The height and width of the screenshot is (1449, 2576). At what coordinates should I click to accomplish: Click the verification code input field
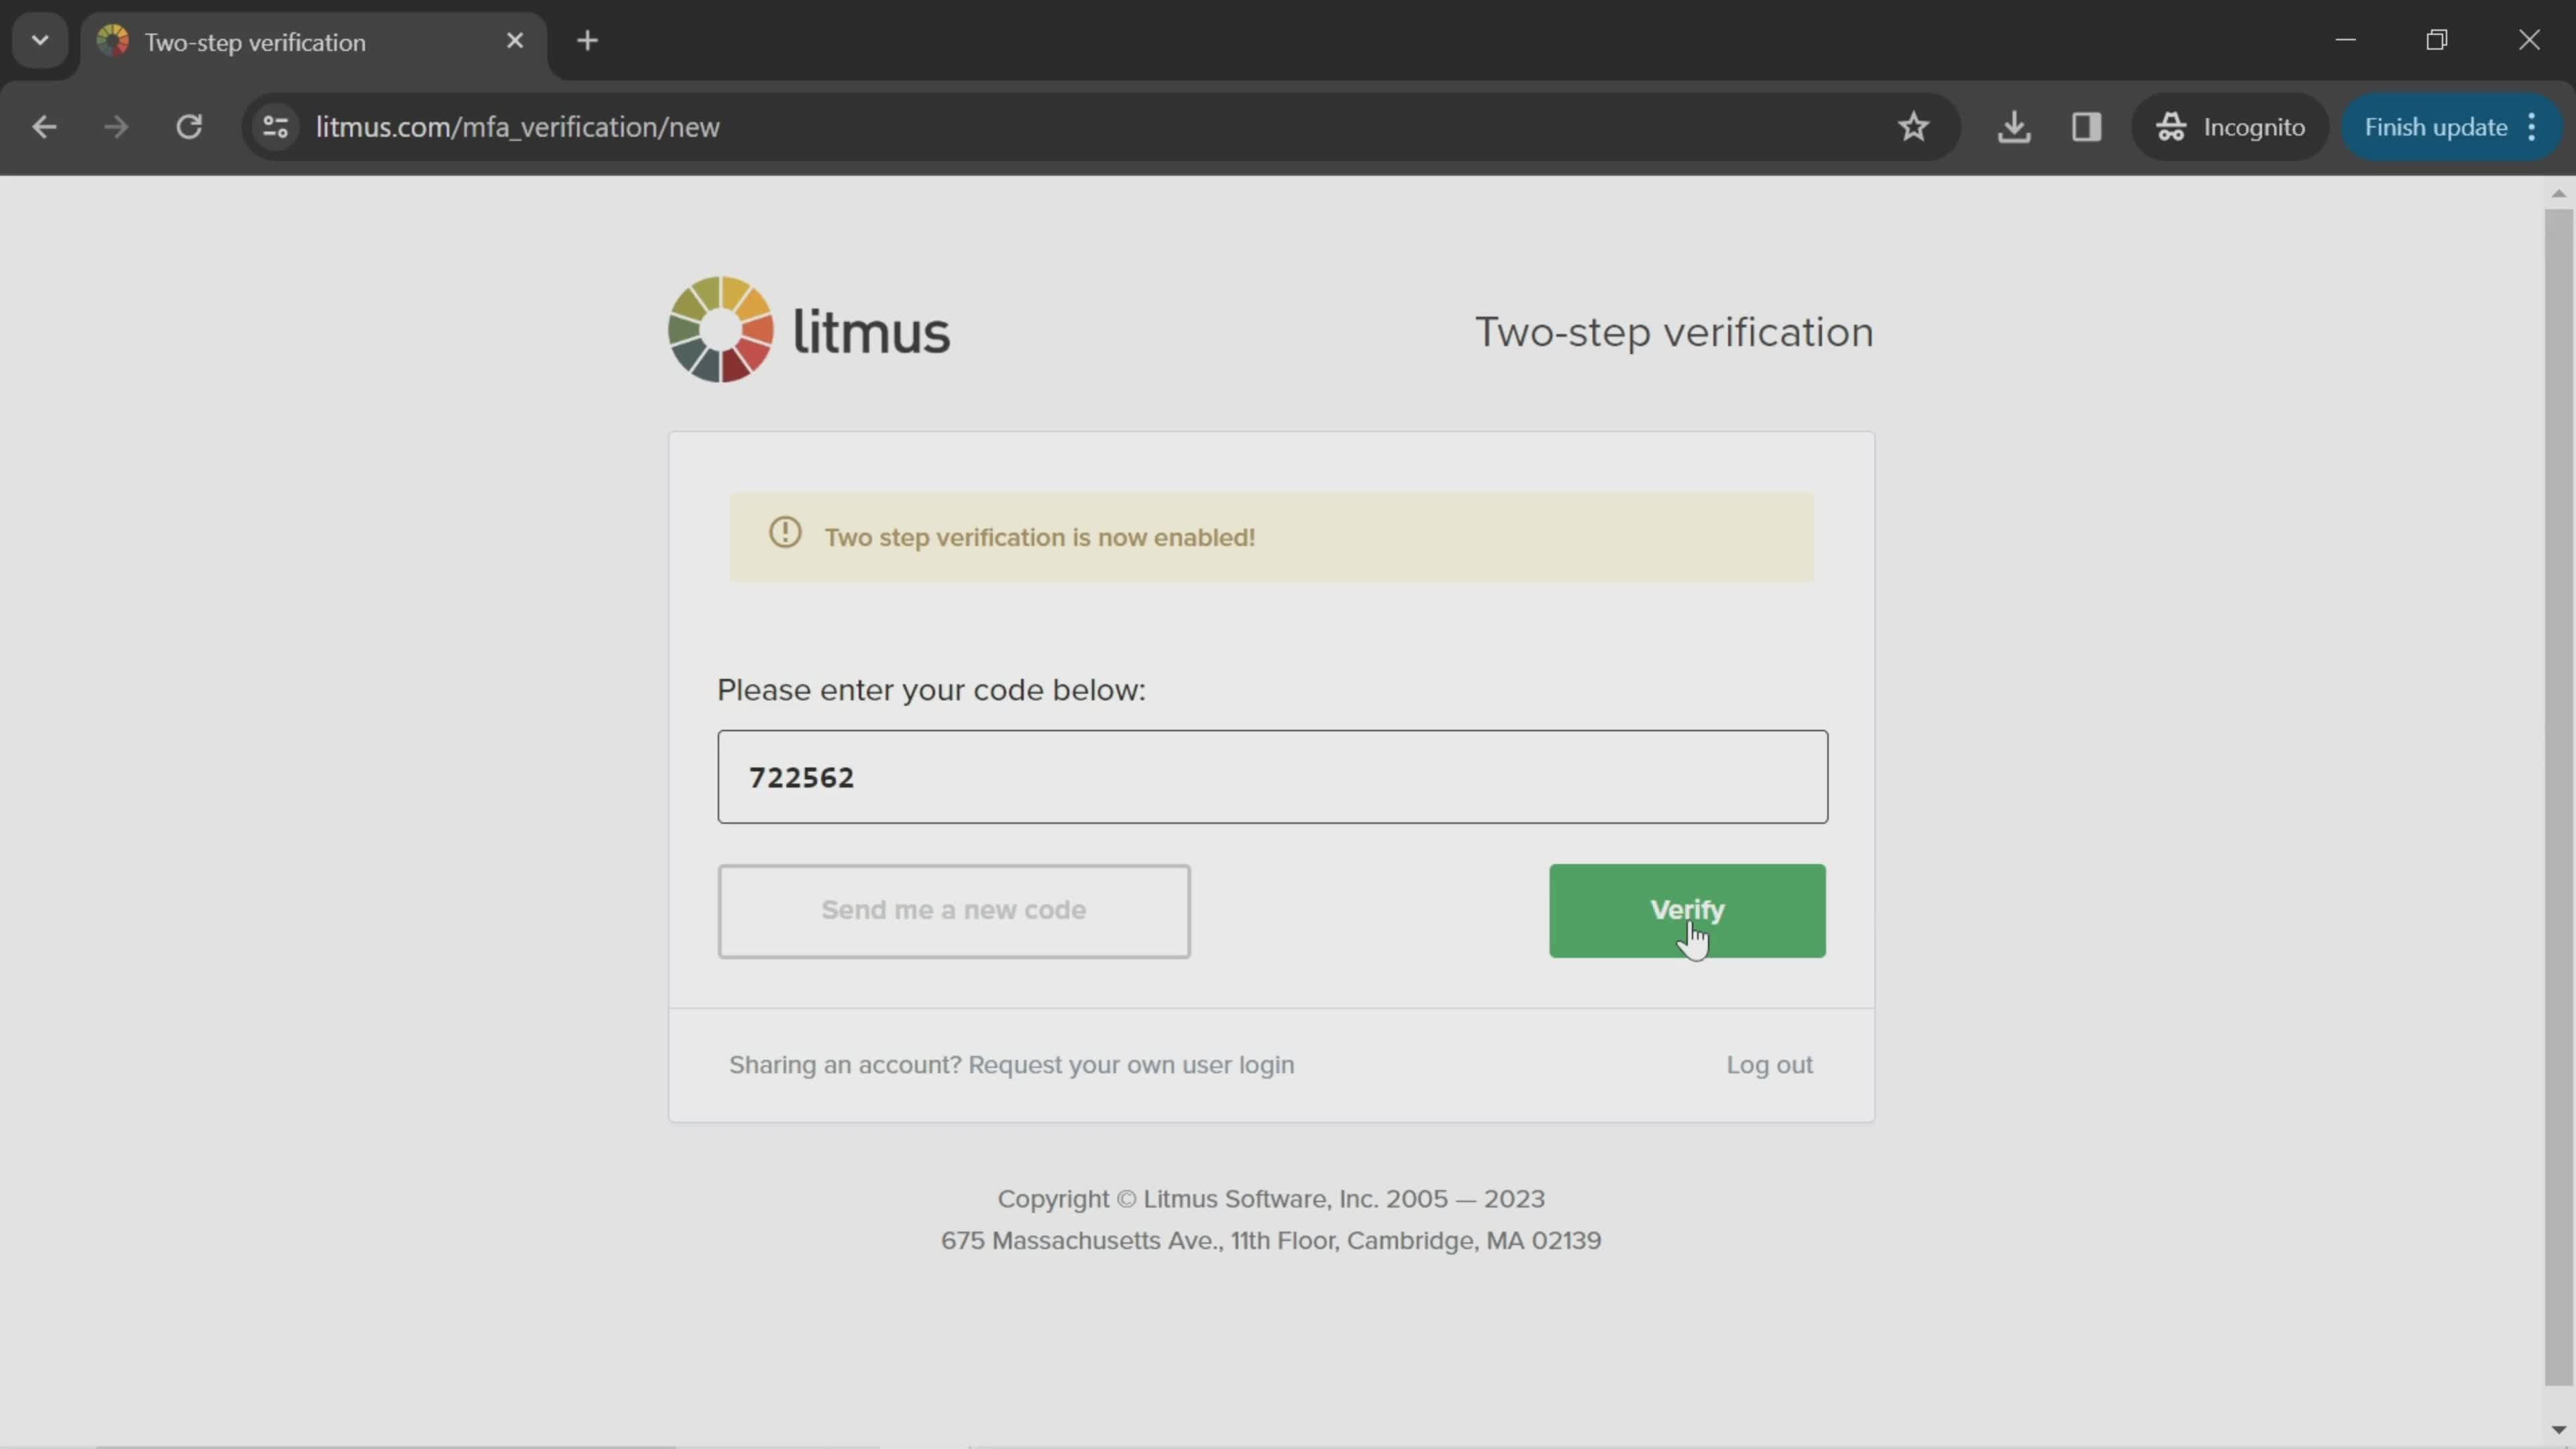click(x=1272, y=777)
